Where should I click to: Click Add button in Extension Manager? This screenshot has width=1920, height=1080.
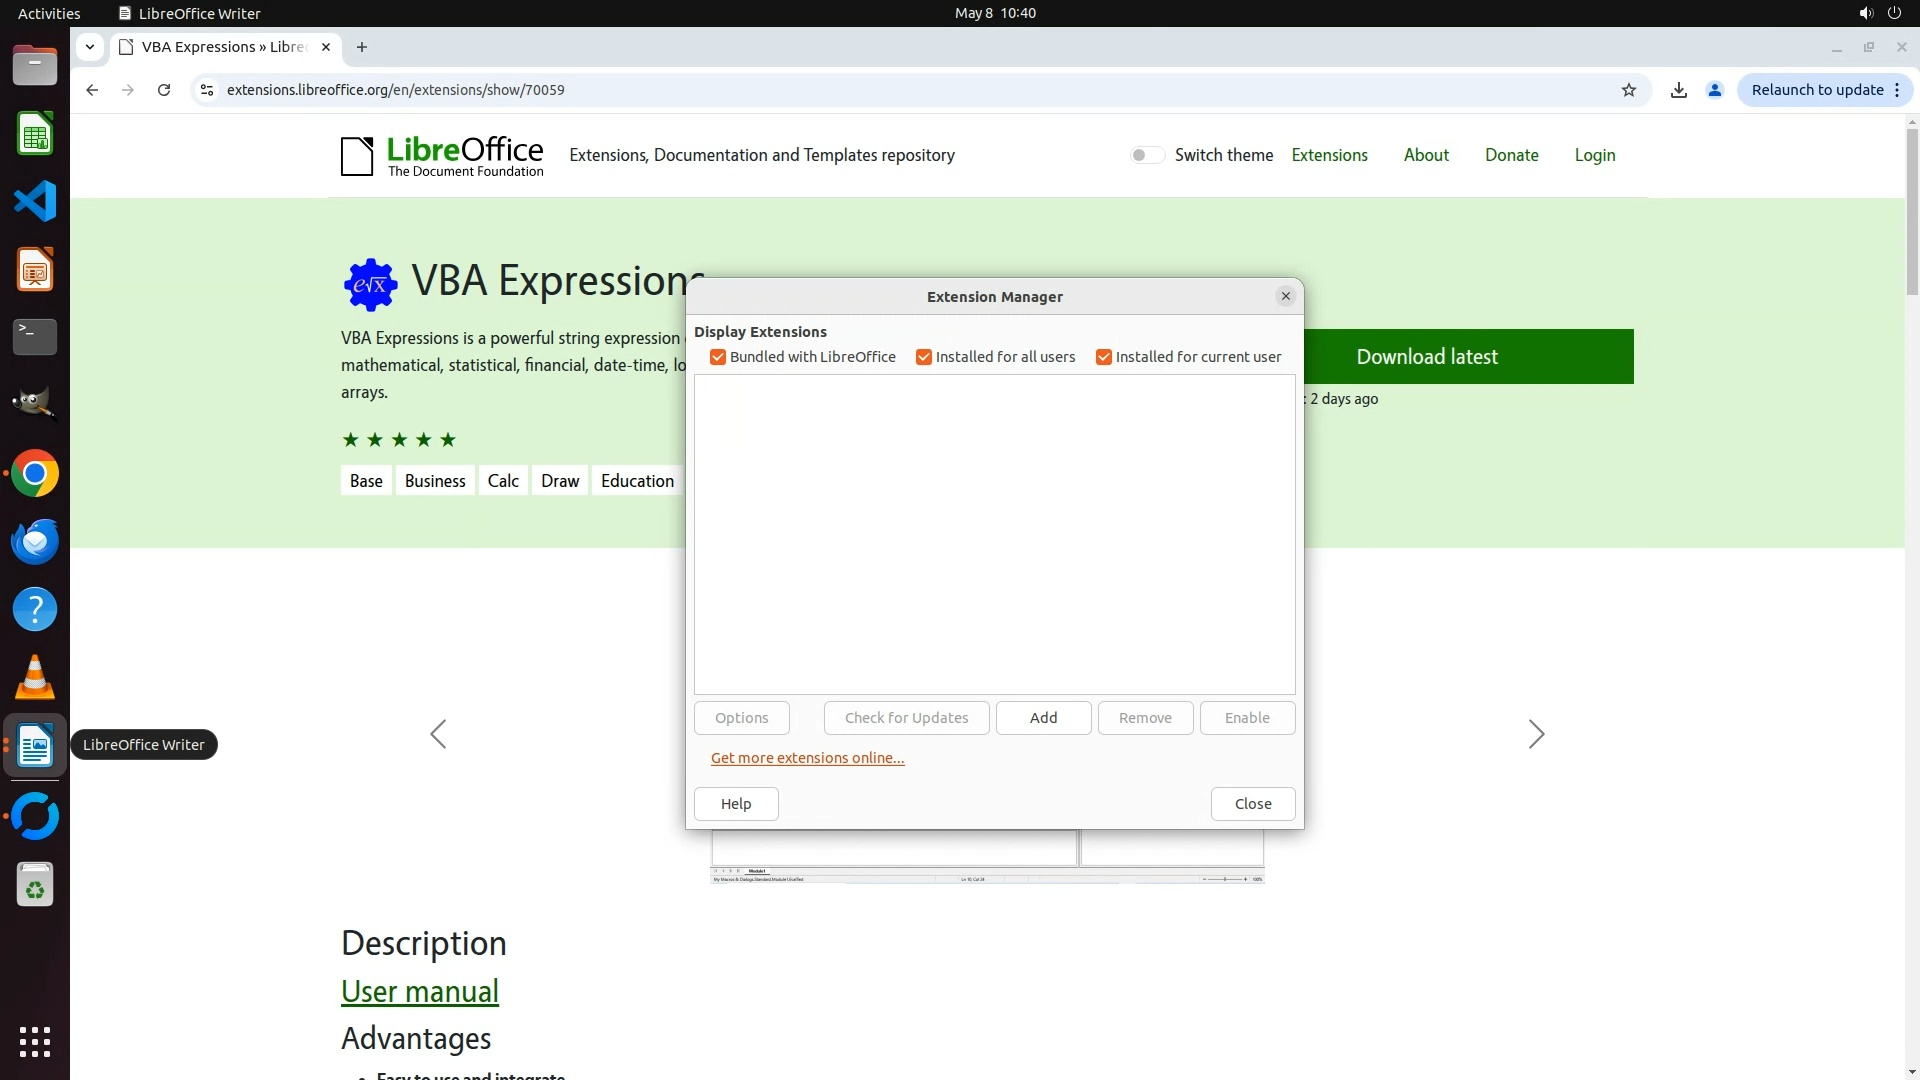pyautogui.click(x=1043, y=718)
